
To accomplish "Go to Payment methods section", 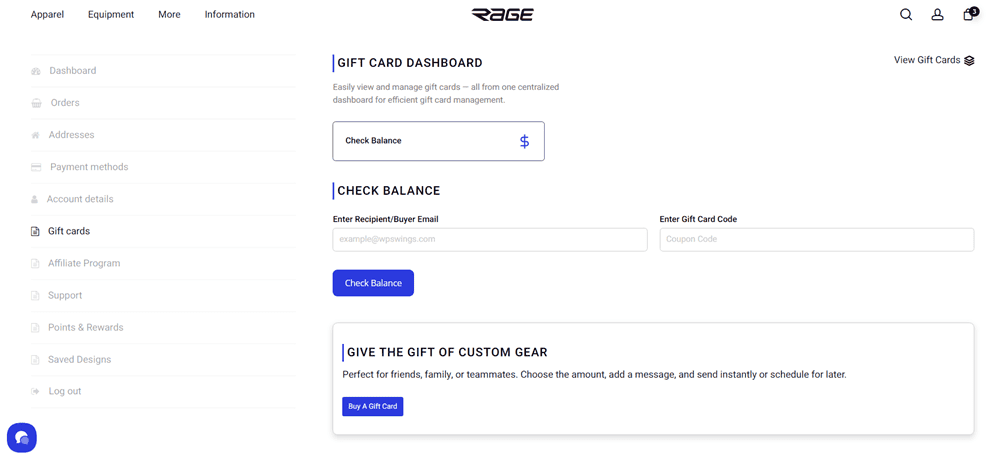I will 89,167.
